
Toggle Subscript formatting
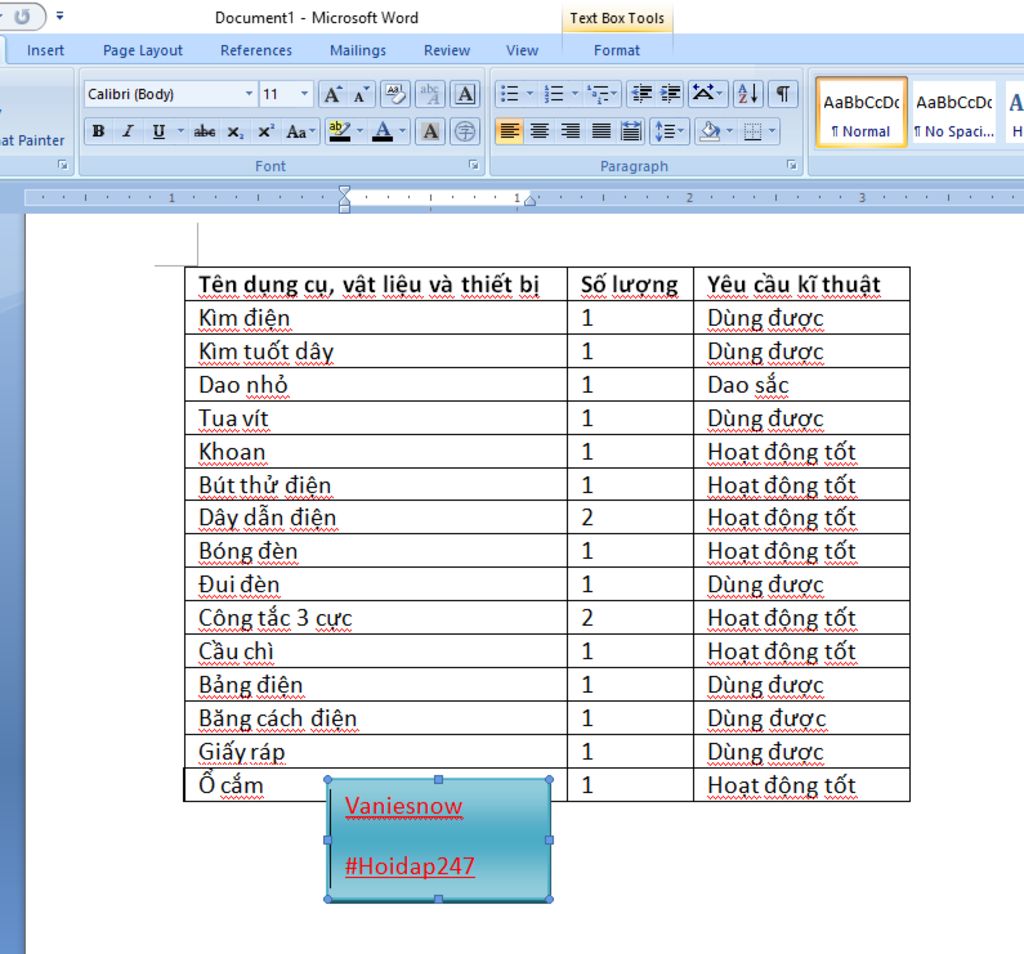235,131
